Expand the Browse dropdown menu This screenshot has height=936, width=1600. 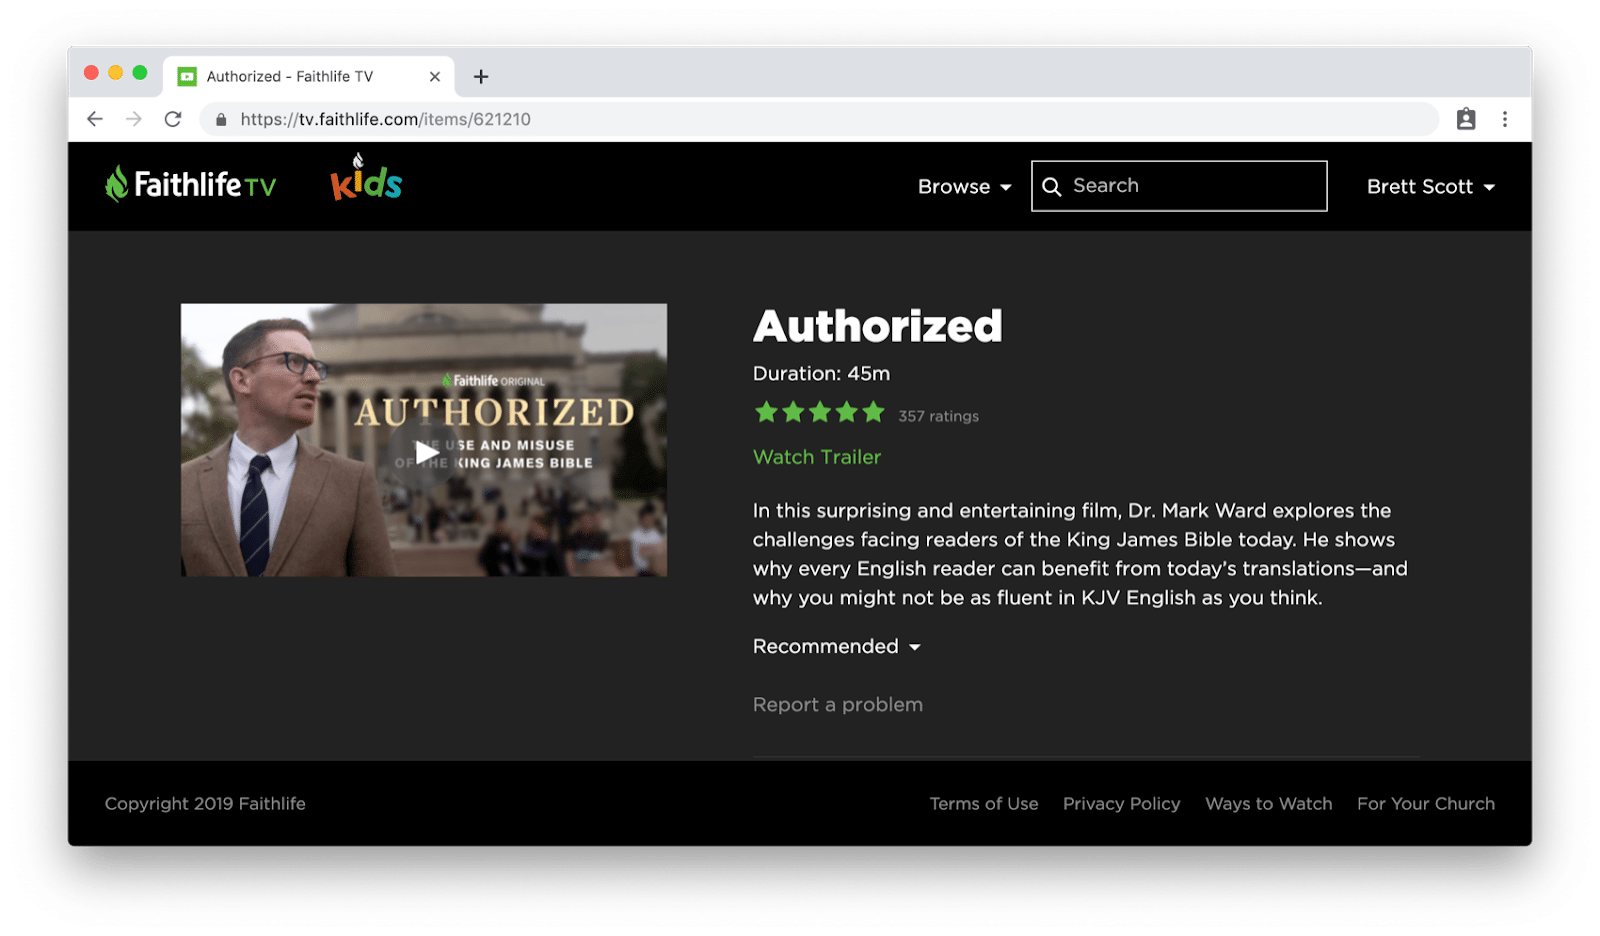click(x=965, y=187)
